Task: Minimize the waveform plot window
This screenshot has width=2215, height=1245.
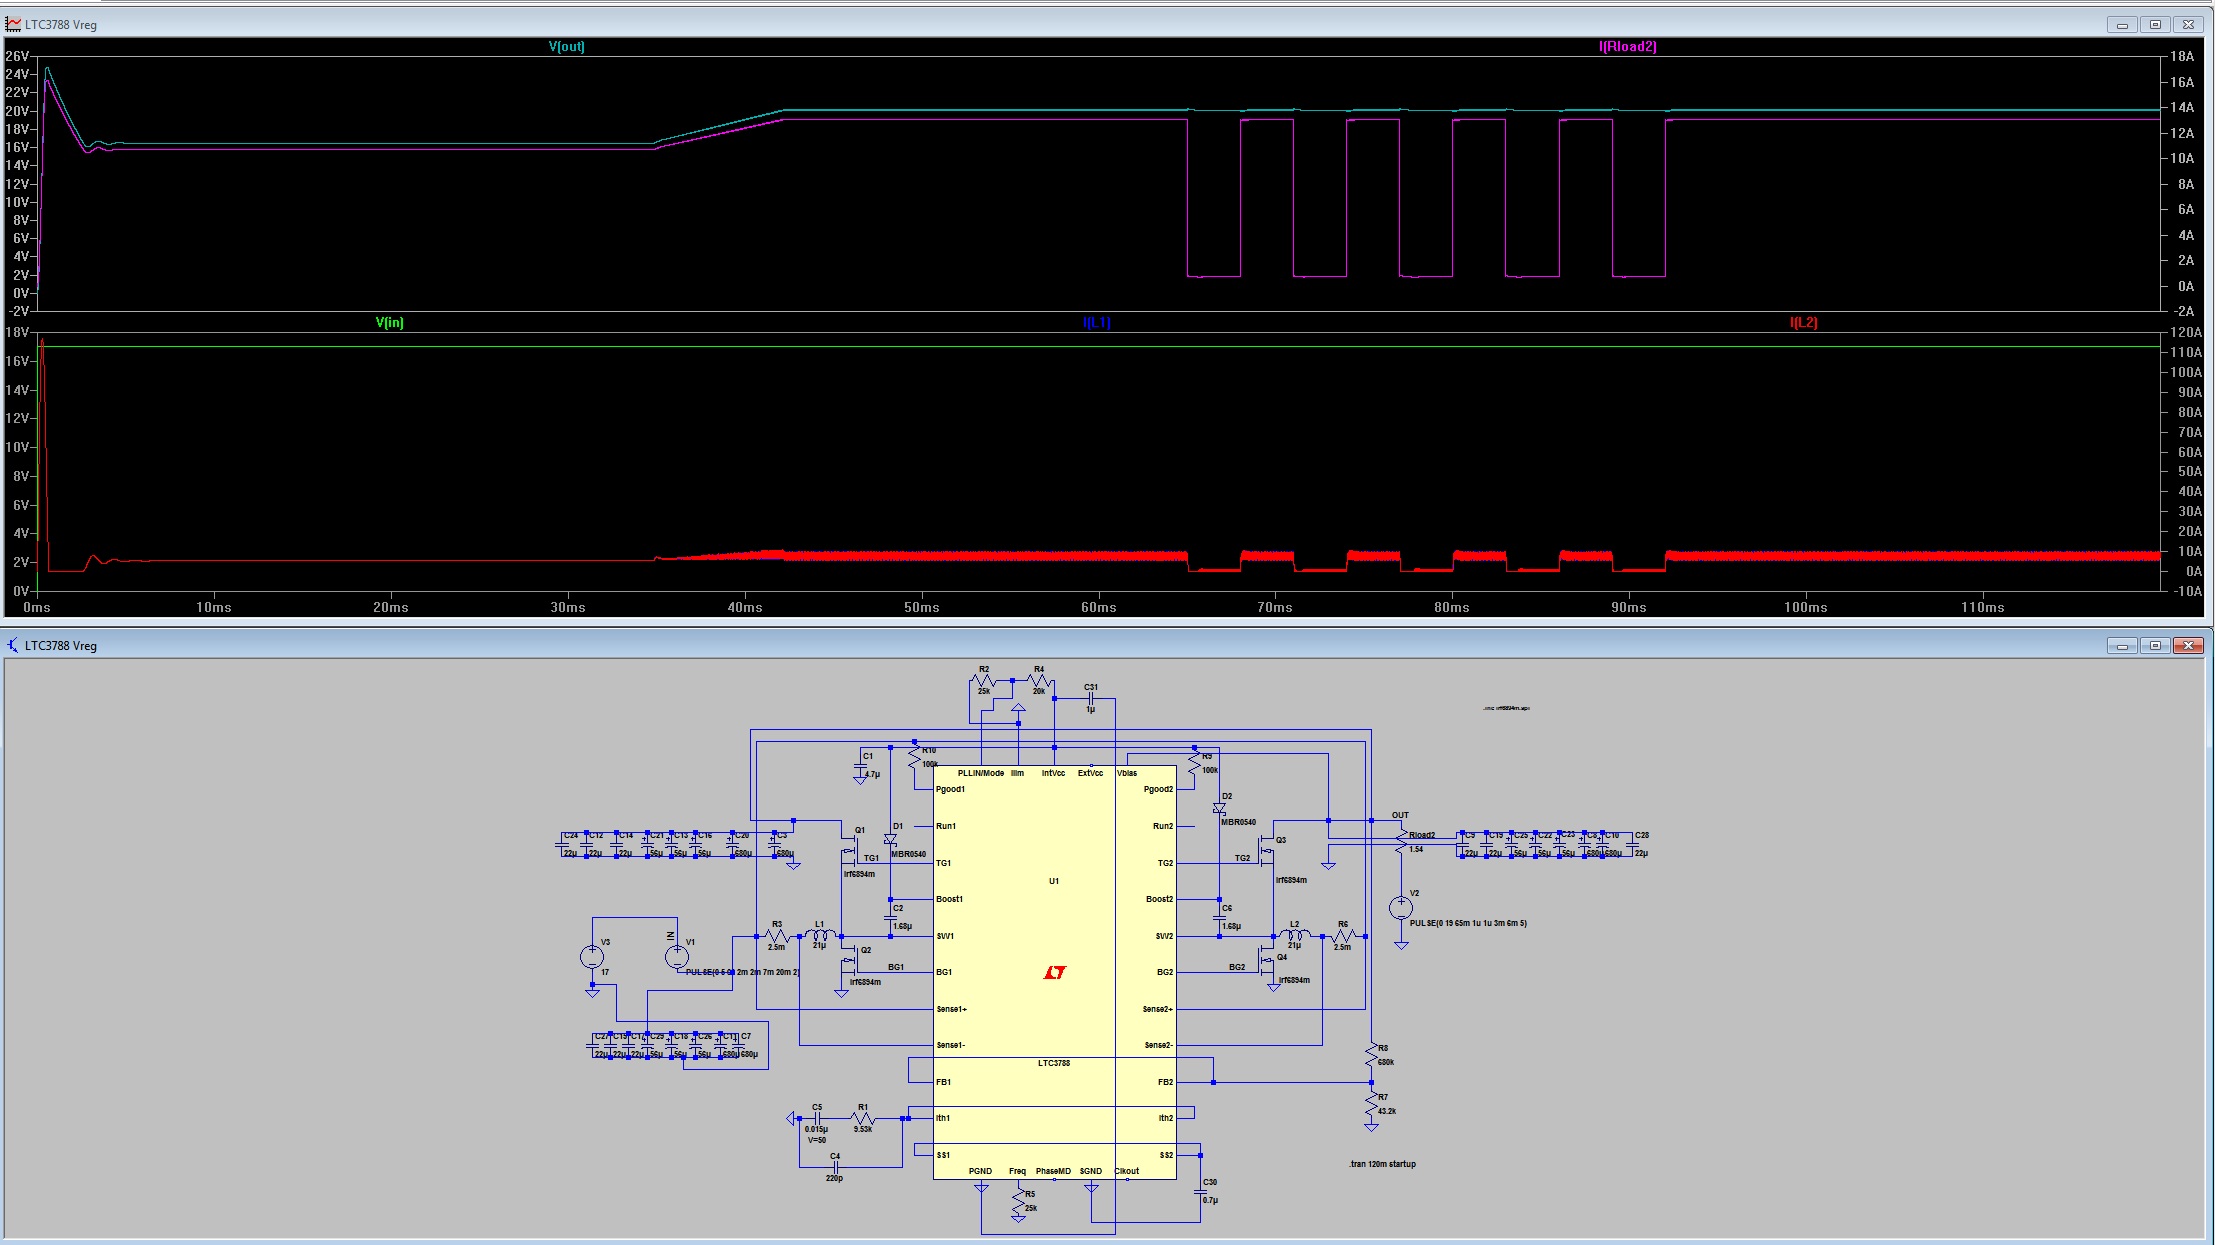Action: click(x=2122, y=25)
